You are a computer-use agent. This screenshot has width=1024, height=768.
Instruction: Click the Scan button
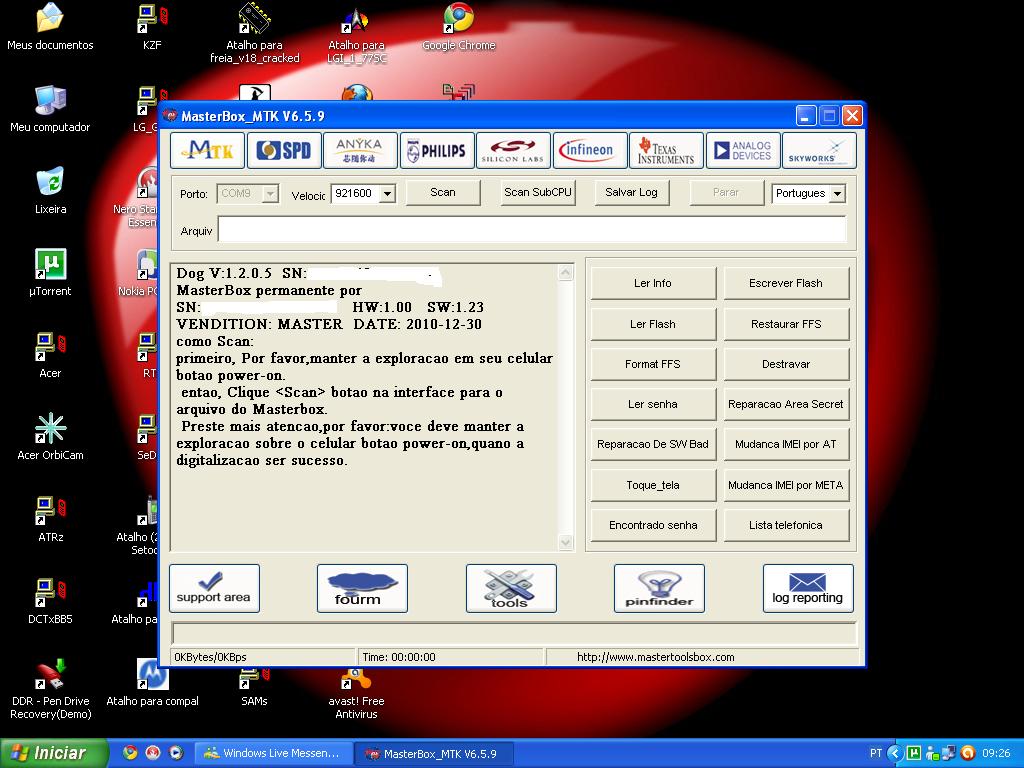coord(442,192)
